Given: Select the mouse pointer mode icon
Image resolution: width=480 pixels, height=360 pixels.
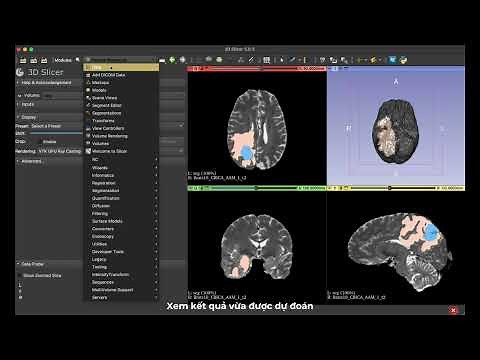Looking at the screenshot, I should pyautogui.click(x=282, y=60).
